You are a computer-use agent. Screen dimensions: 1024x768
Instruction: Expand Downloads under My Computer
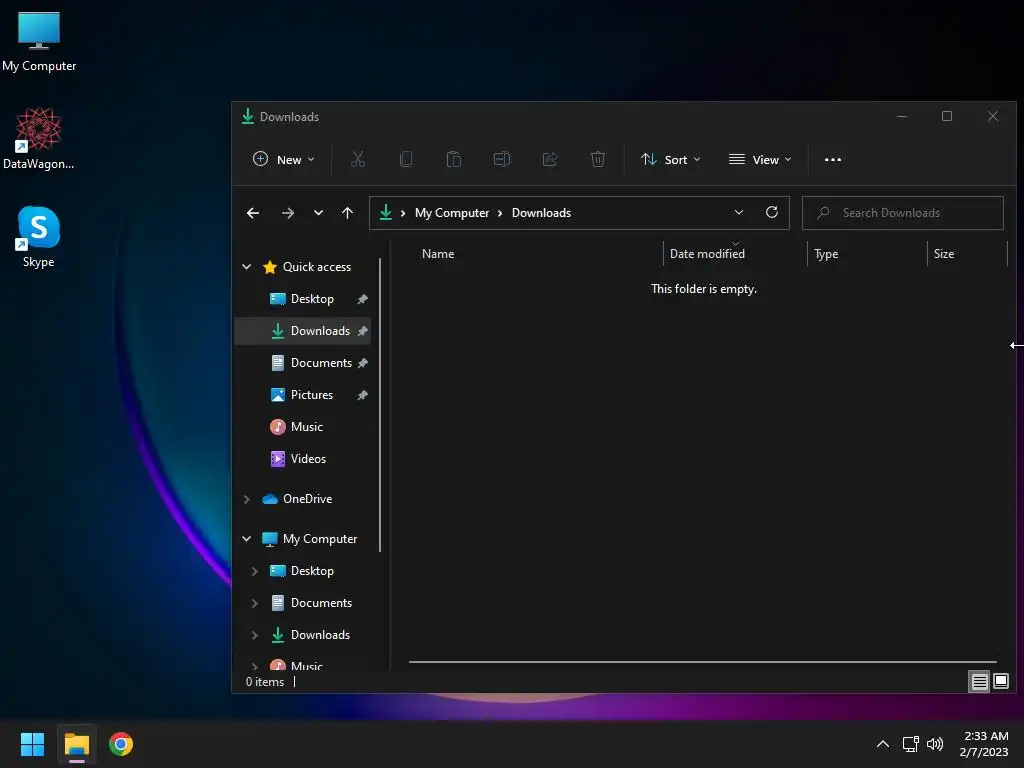[x=255, y=635]
